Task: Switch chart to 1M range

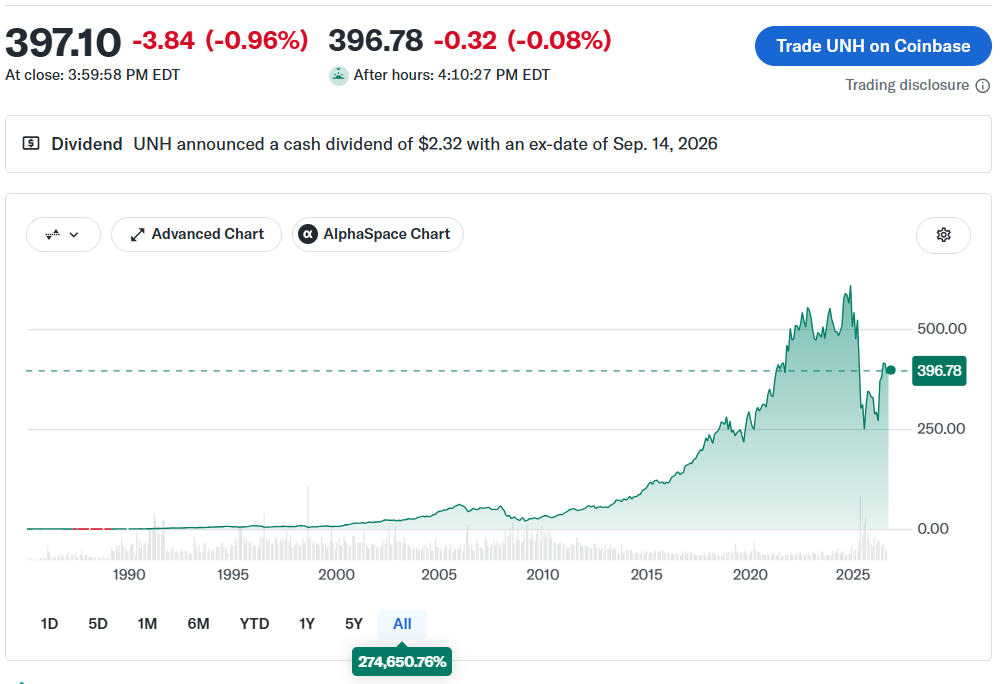Action: tap(147, 624)
